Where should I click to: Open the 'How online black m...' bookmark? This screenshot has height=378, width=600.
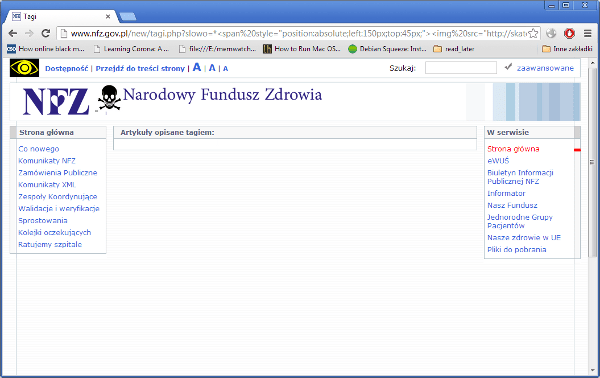pyautogui.click(x=46, y=49)
